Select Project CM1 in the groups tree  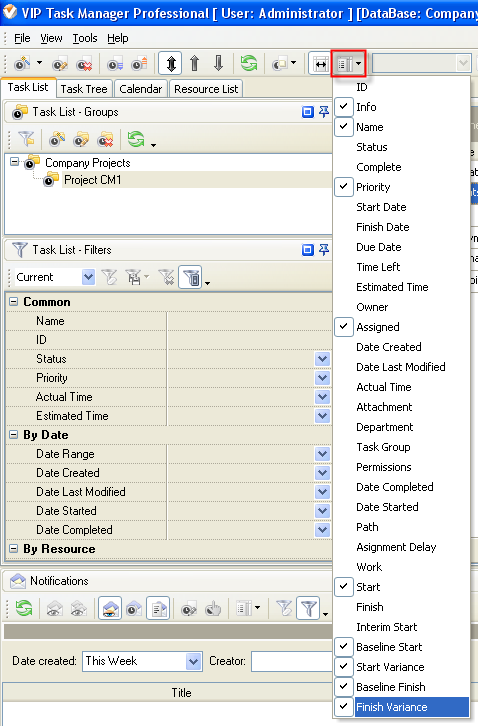point(92,180)
